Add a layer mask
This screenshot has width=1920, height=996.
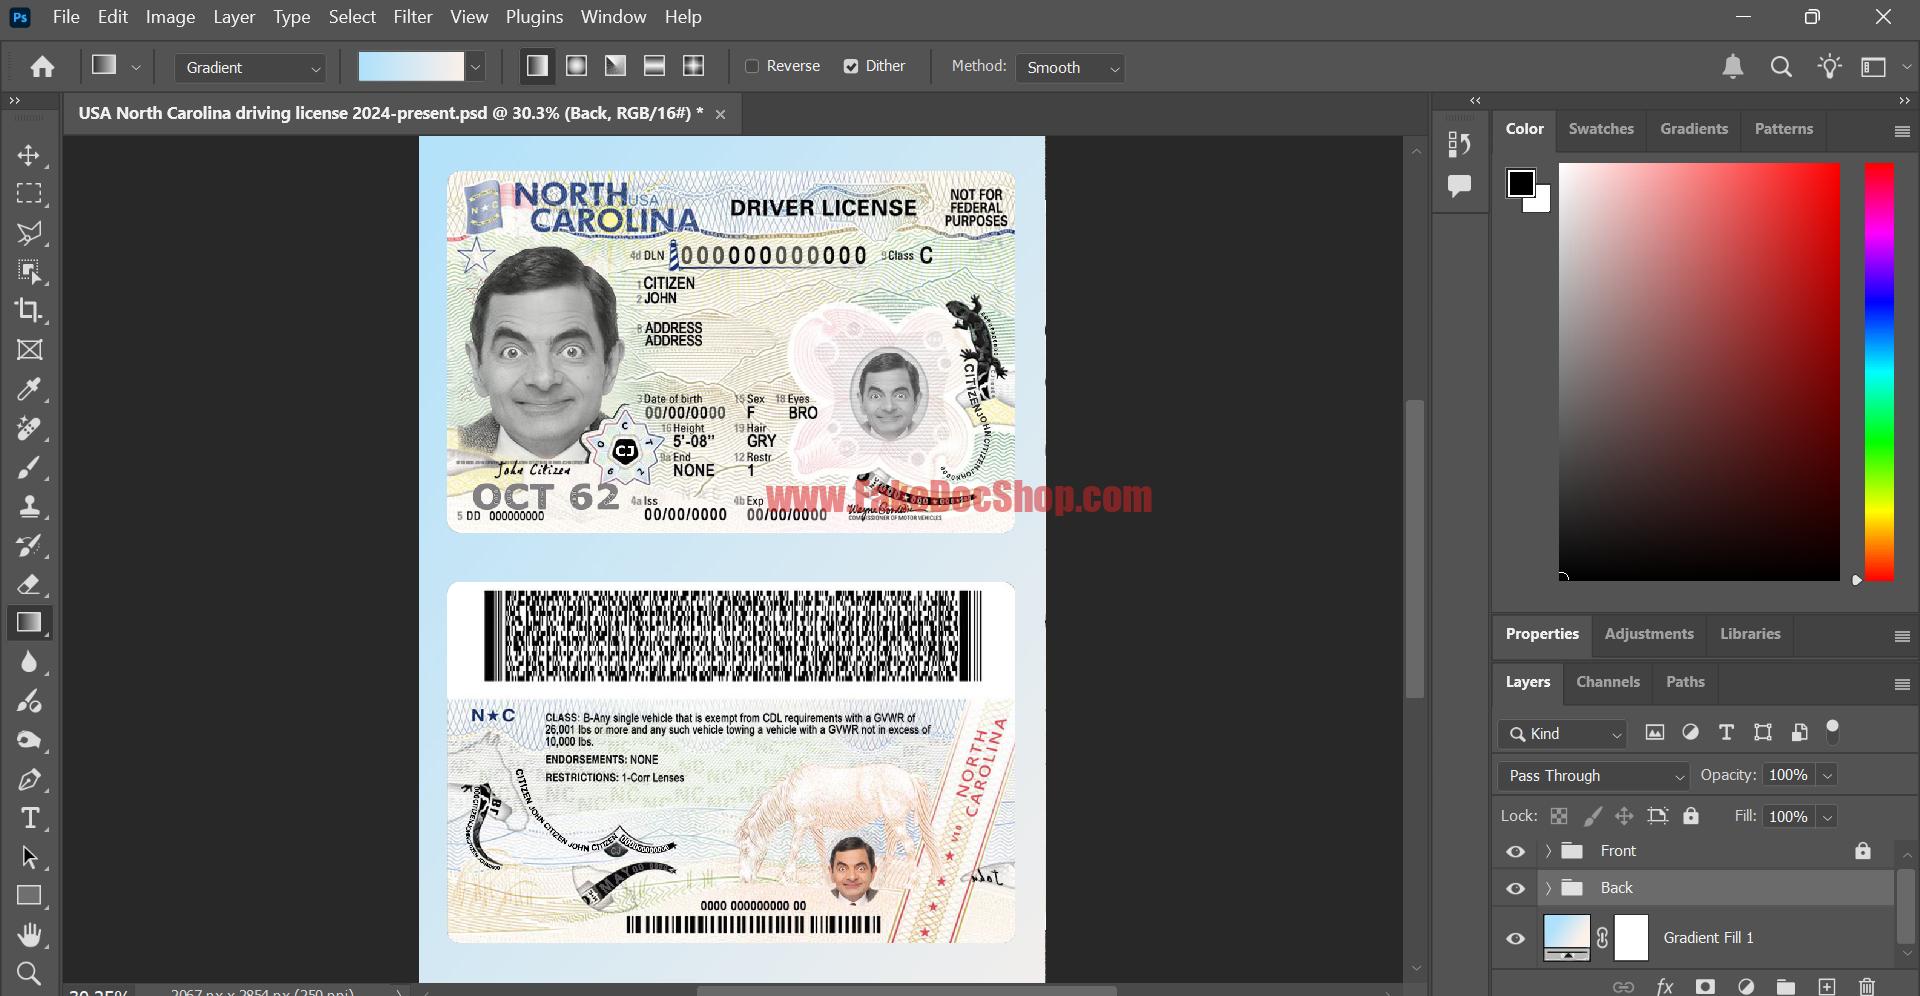(1705, 987)
